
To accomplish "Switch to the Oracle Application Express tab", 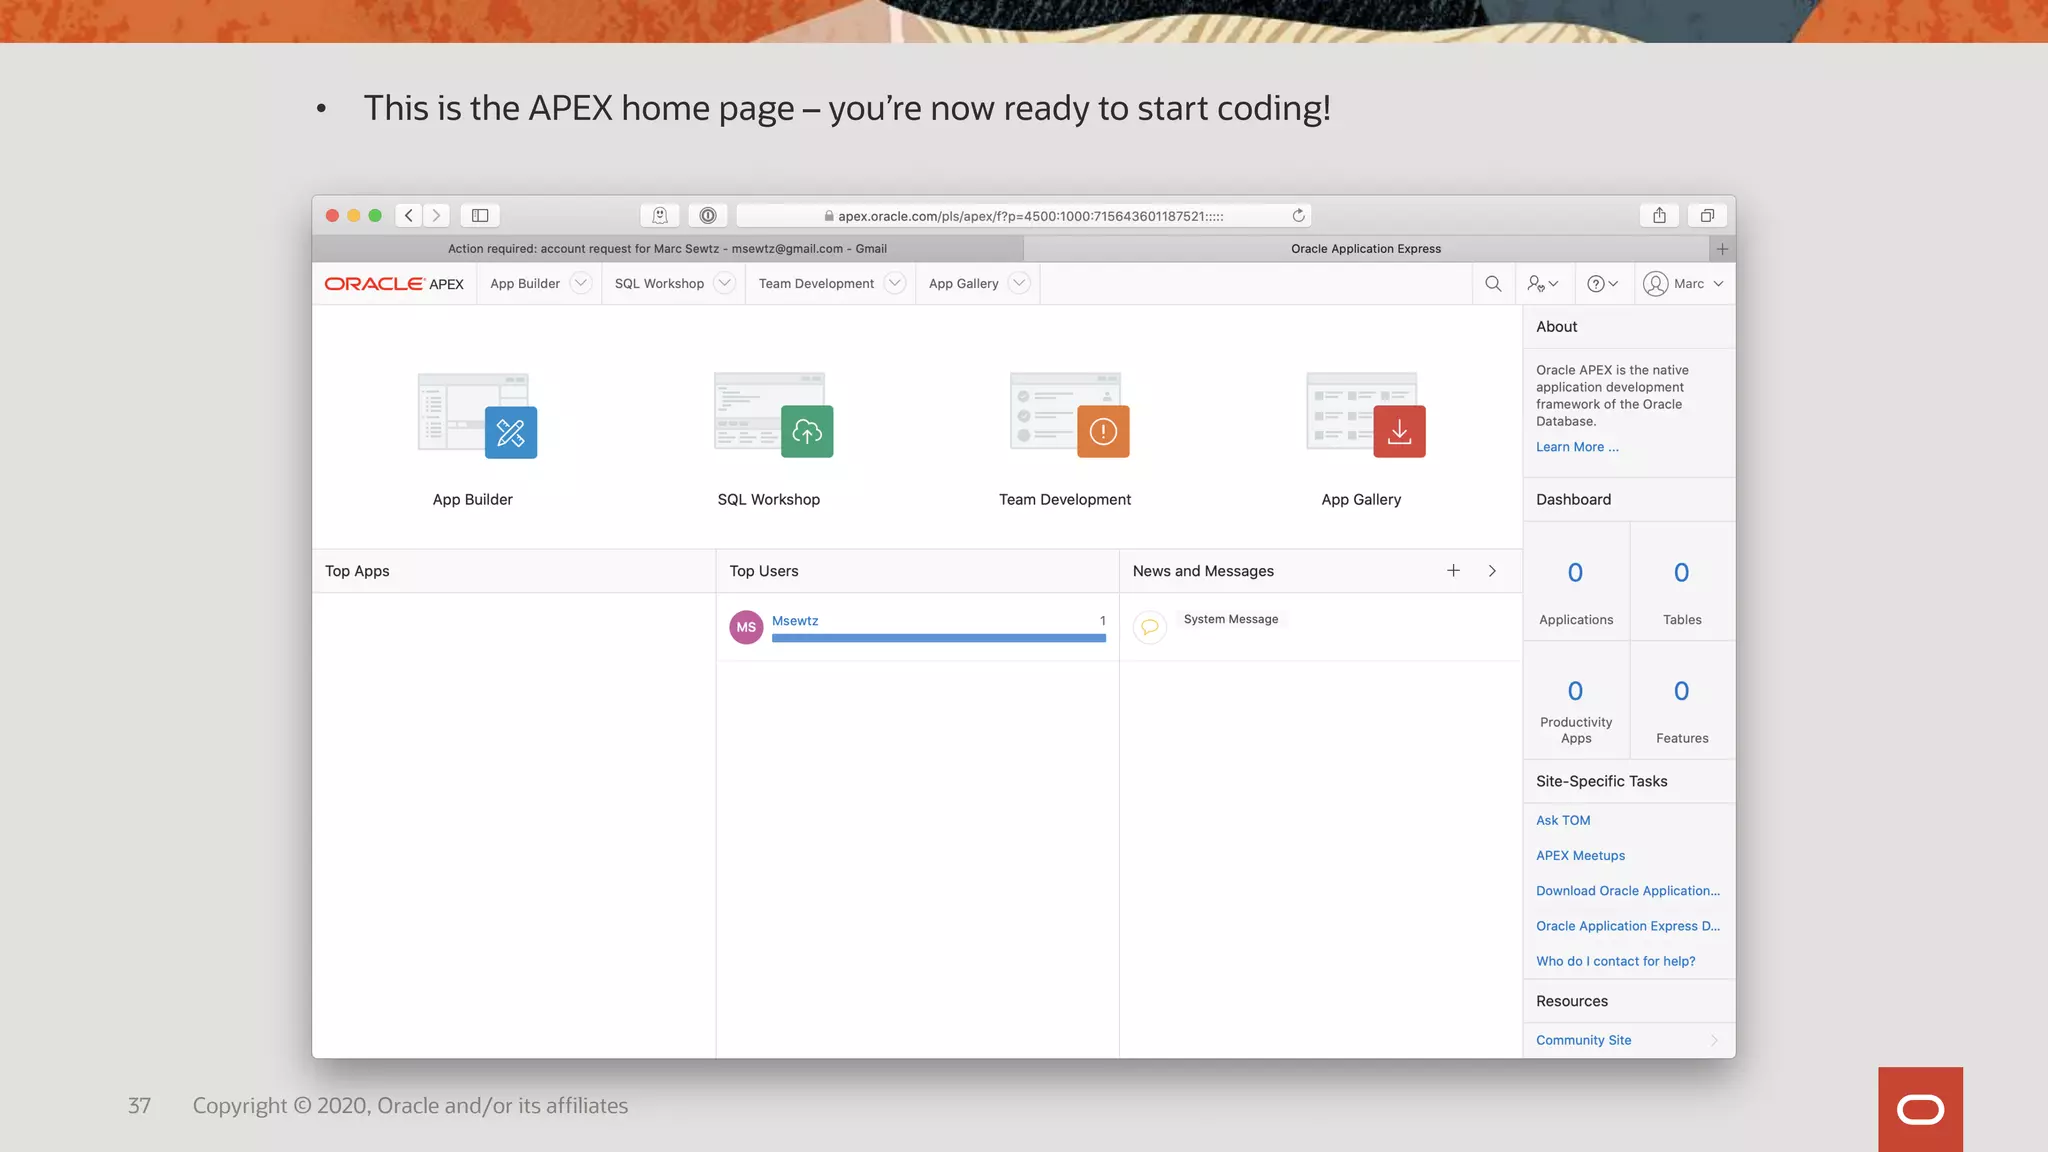I will [x=1366, y=249].
